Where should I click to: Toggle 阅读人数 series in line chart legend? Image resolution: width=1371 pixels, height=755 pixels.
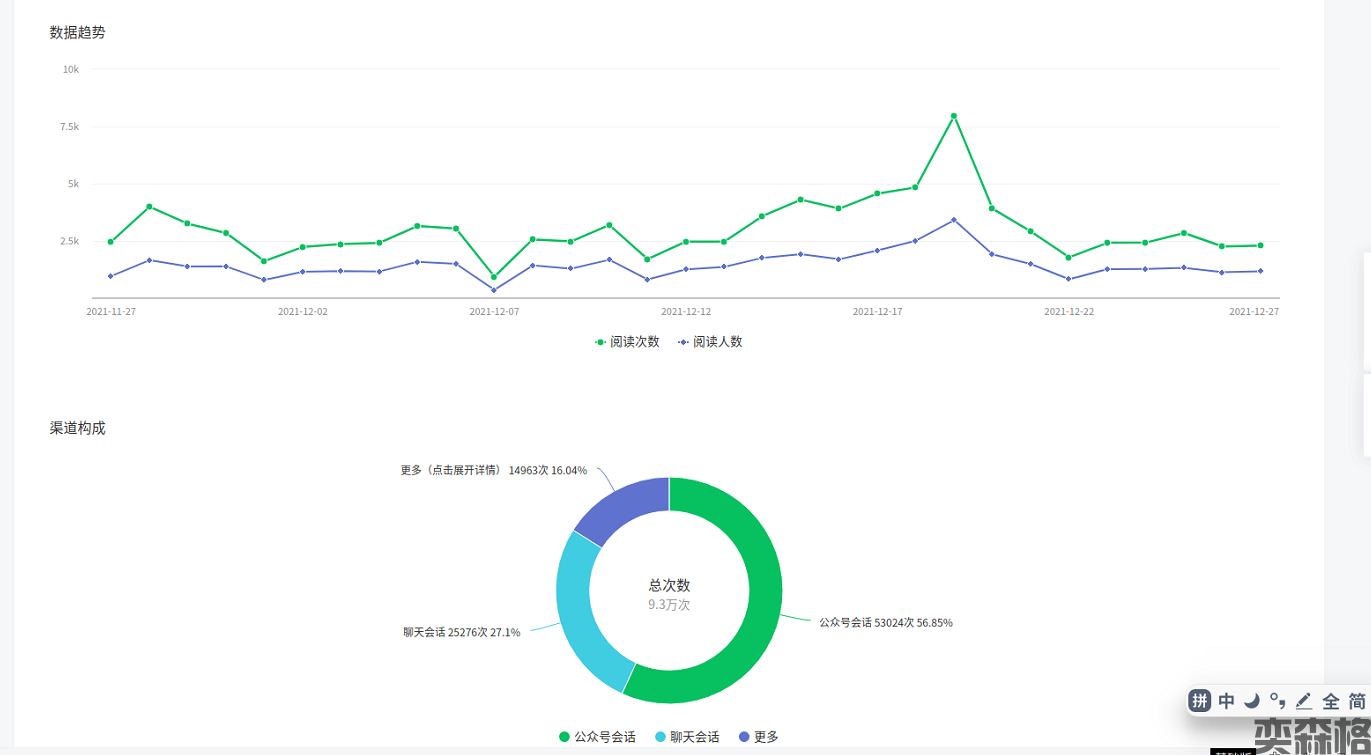(710, 342)
